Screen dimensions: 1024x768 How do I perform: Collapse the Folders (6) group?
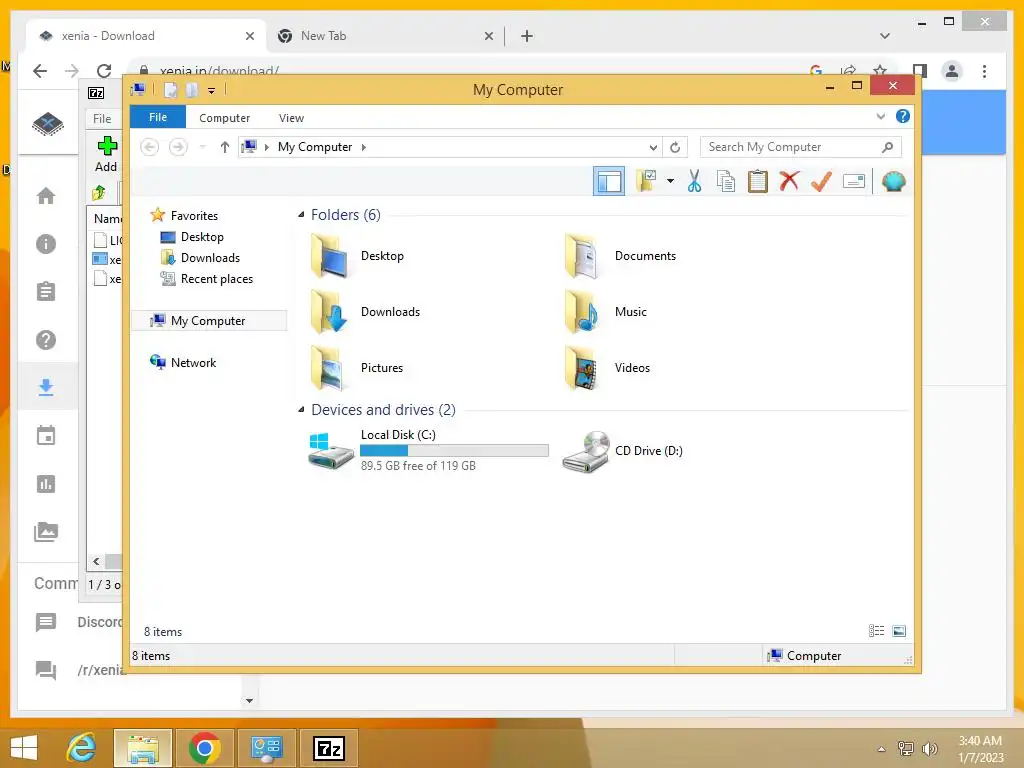click(301, 215)
